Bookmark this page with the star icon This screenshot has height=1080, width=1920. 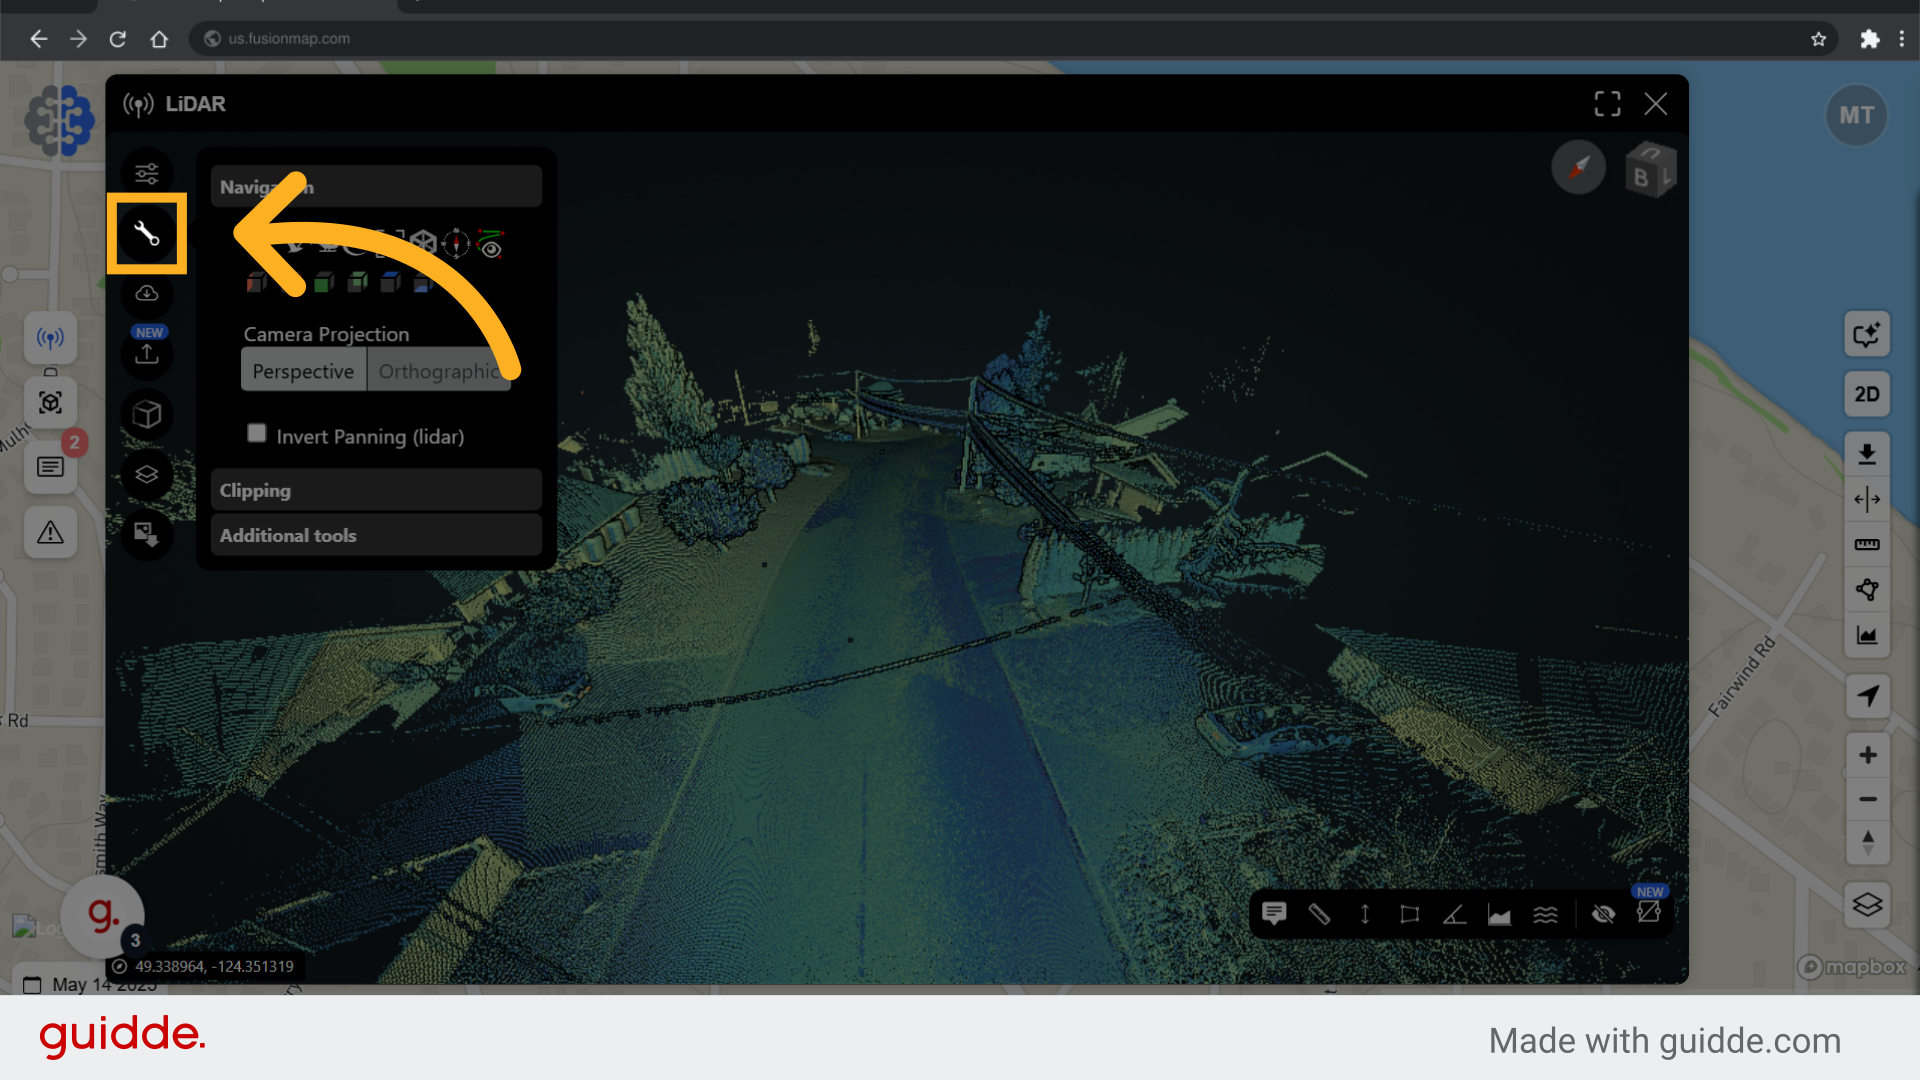pos(1818,39)
